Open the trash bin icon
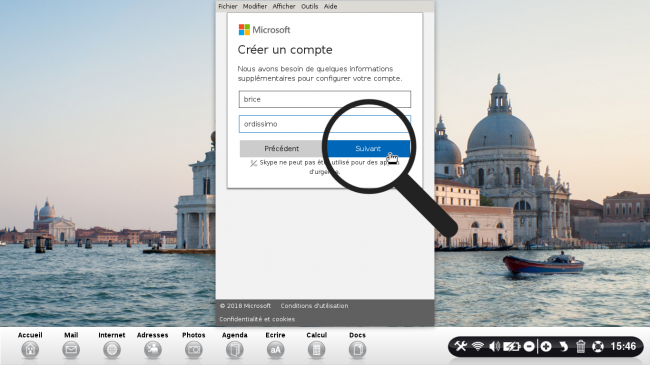The height and width of the screenshot is (365, 650). [580, 346]
